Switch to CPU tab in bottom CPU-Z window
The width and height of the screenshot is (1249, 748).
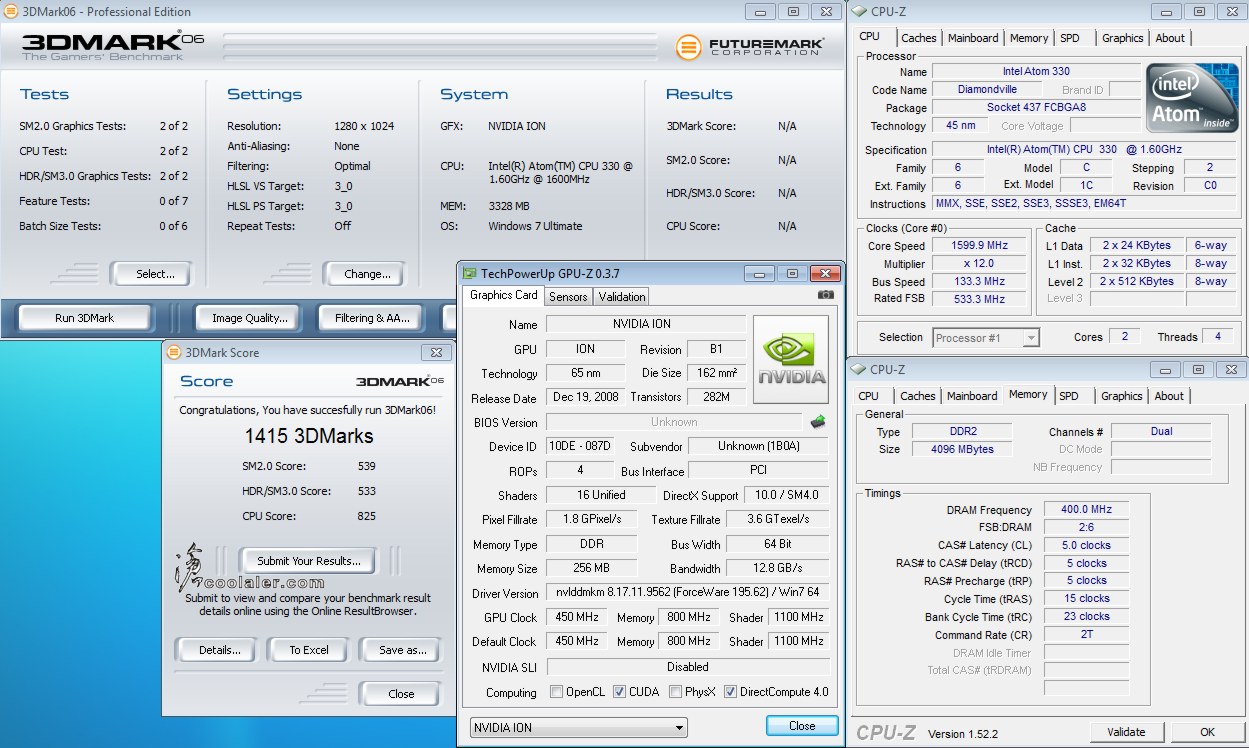(x=869, y=396)
